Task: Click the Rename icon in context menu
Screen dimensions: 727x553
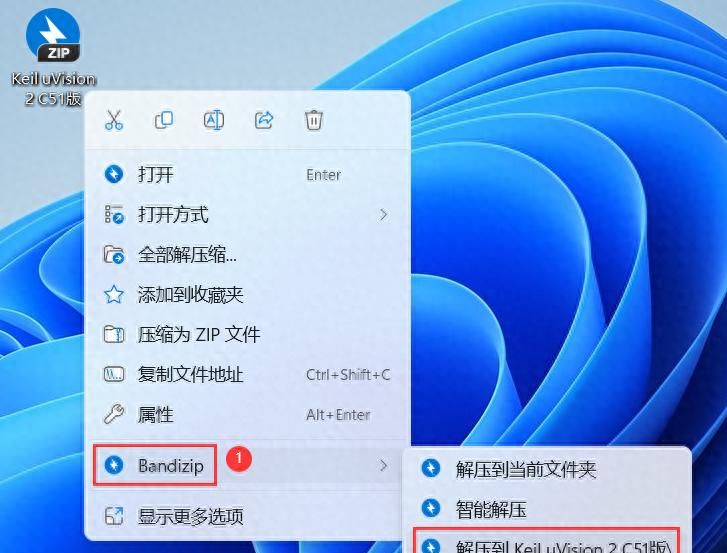Action: pyautogui.click(x=214, y=121)
